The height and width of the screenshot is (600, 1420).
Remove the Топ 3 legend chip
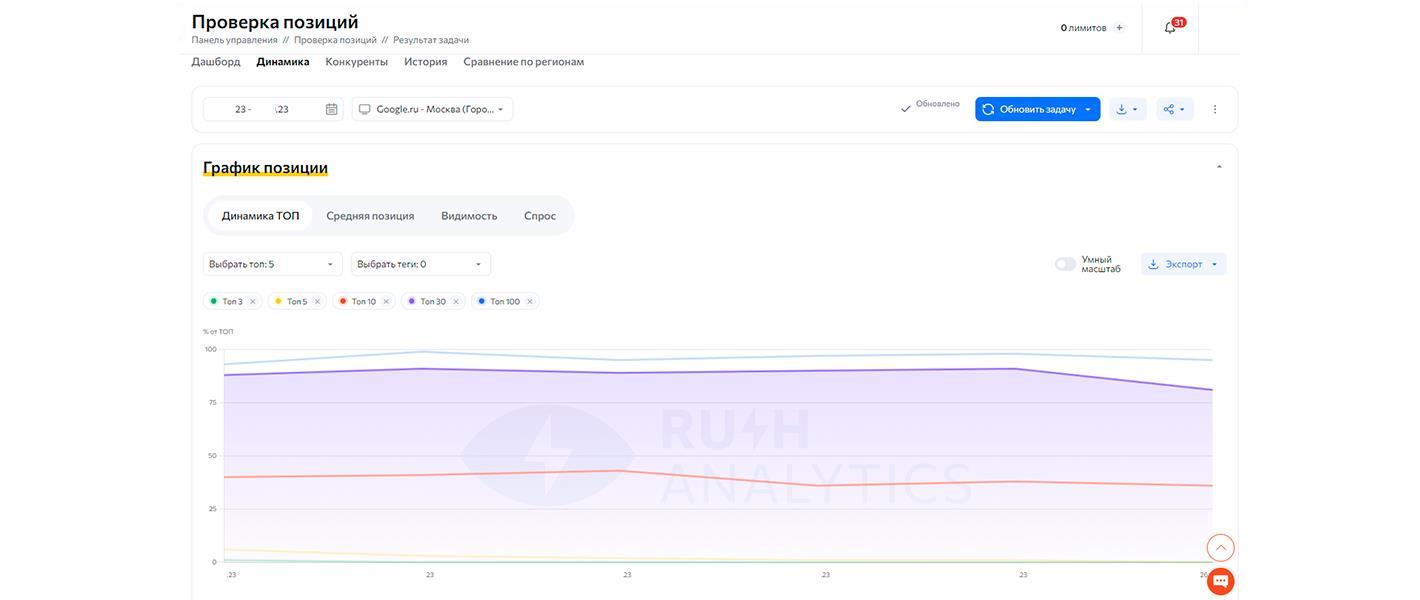click(x=252, y=301)
